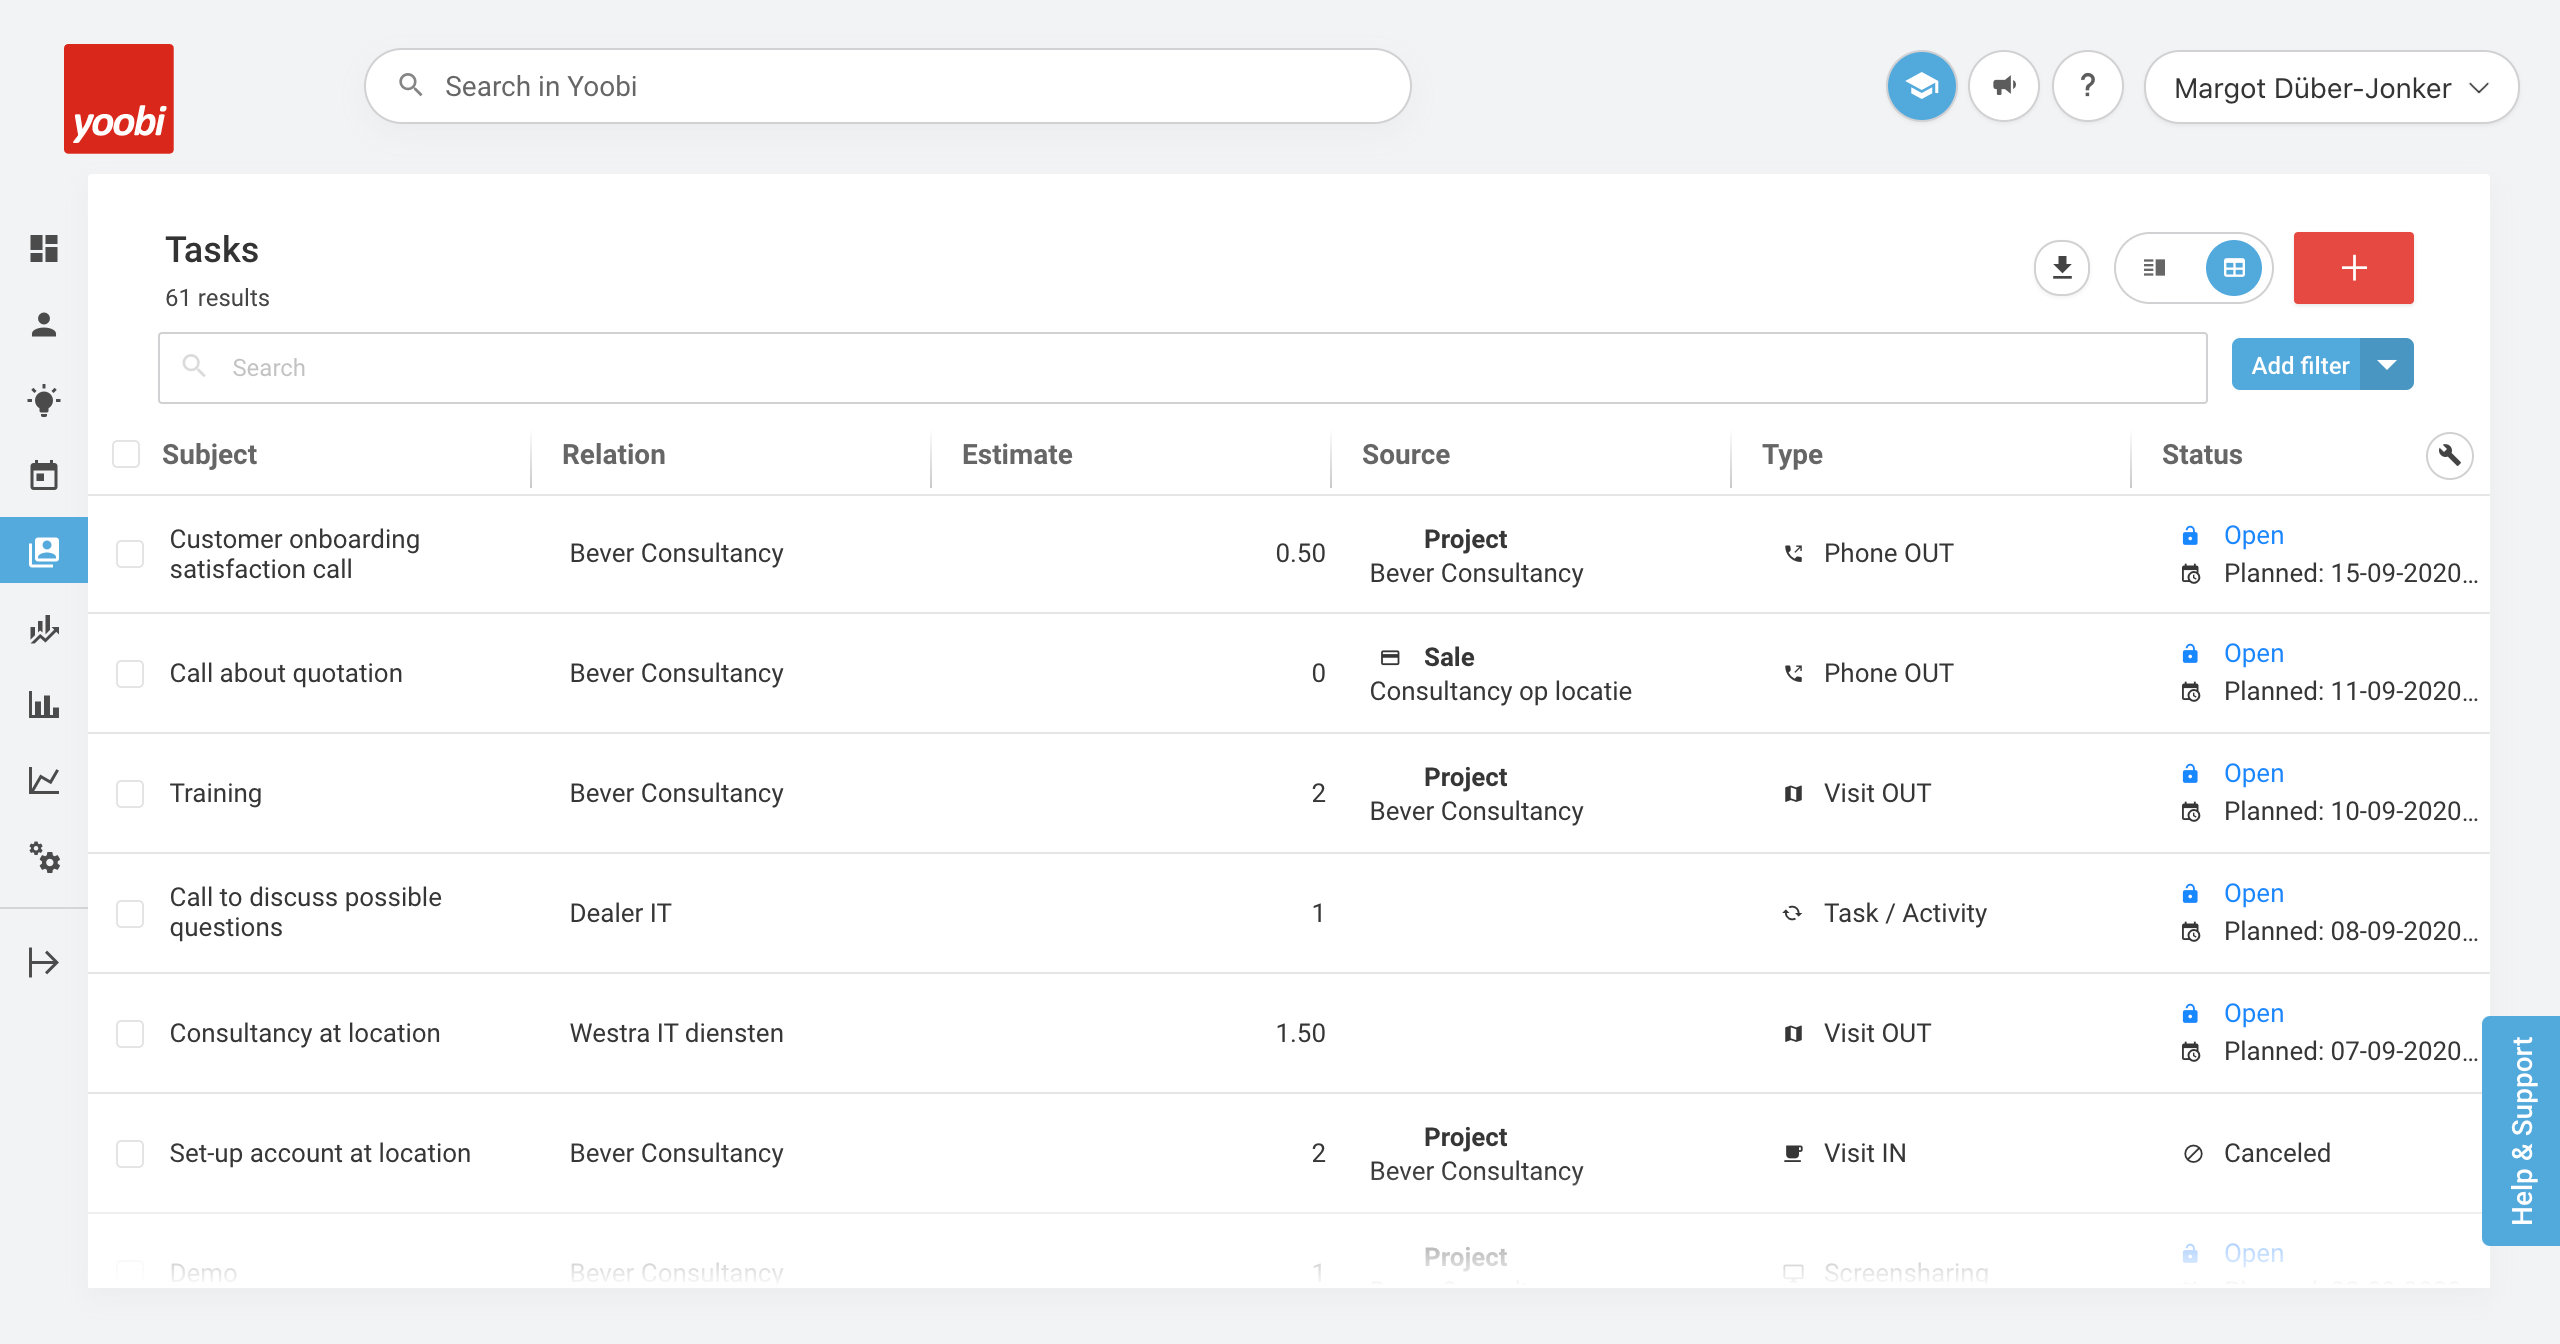Open Set-up account at location task
2560x1344 pixels.
tap(320, 1153)
